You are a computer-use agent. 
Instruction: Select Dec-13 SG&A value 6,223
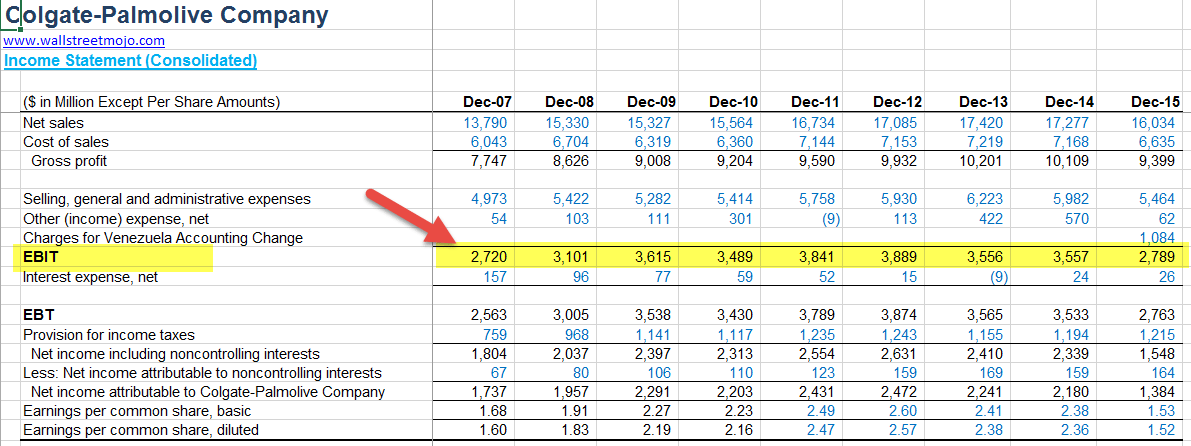coord(985,199)
